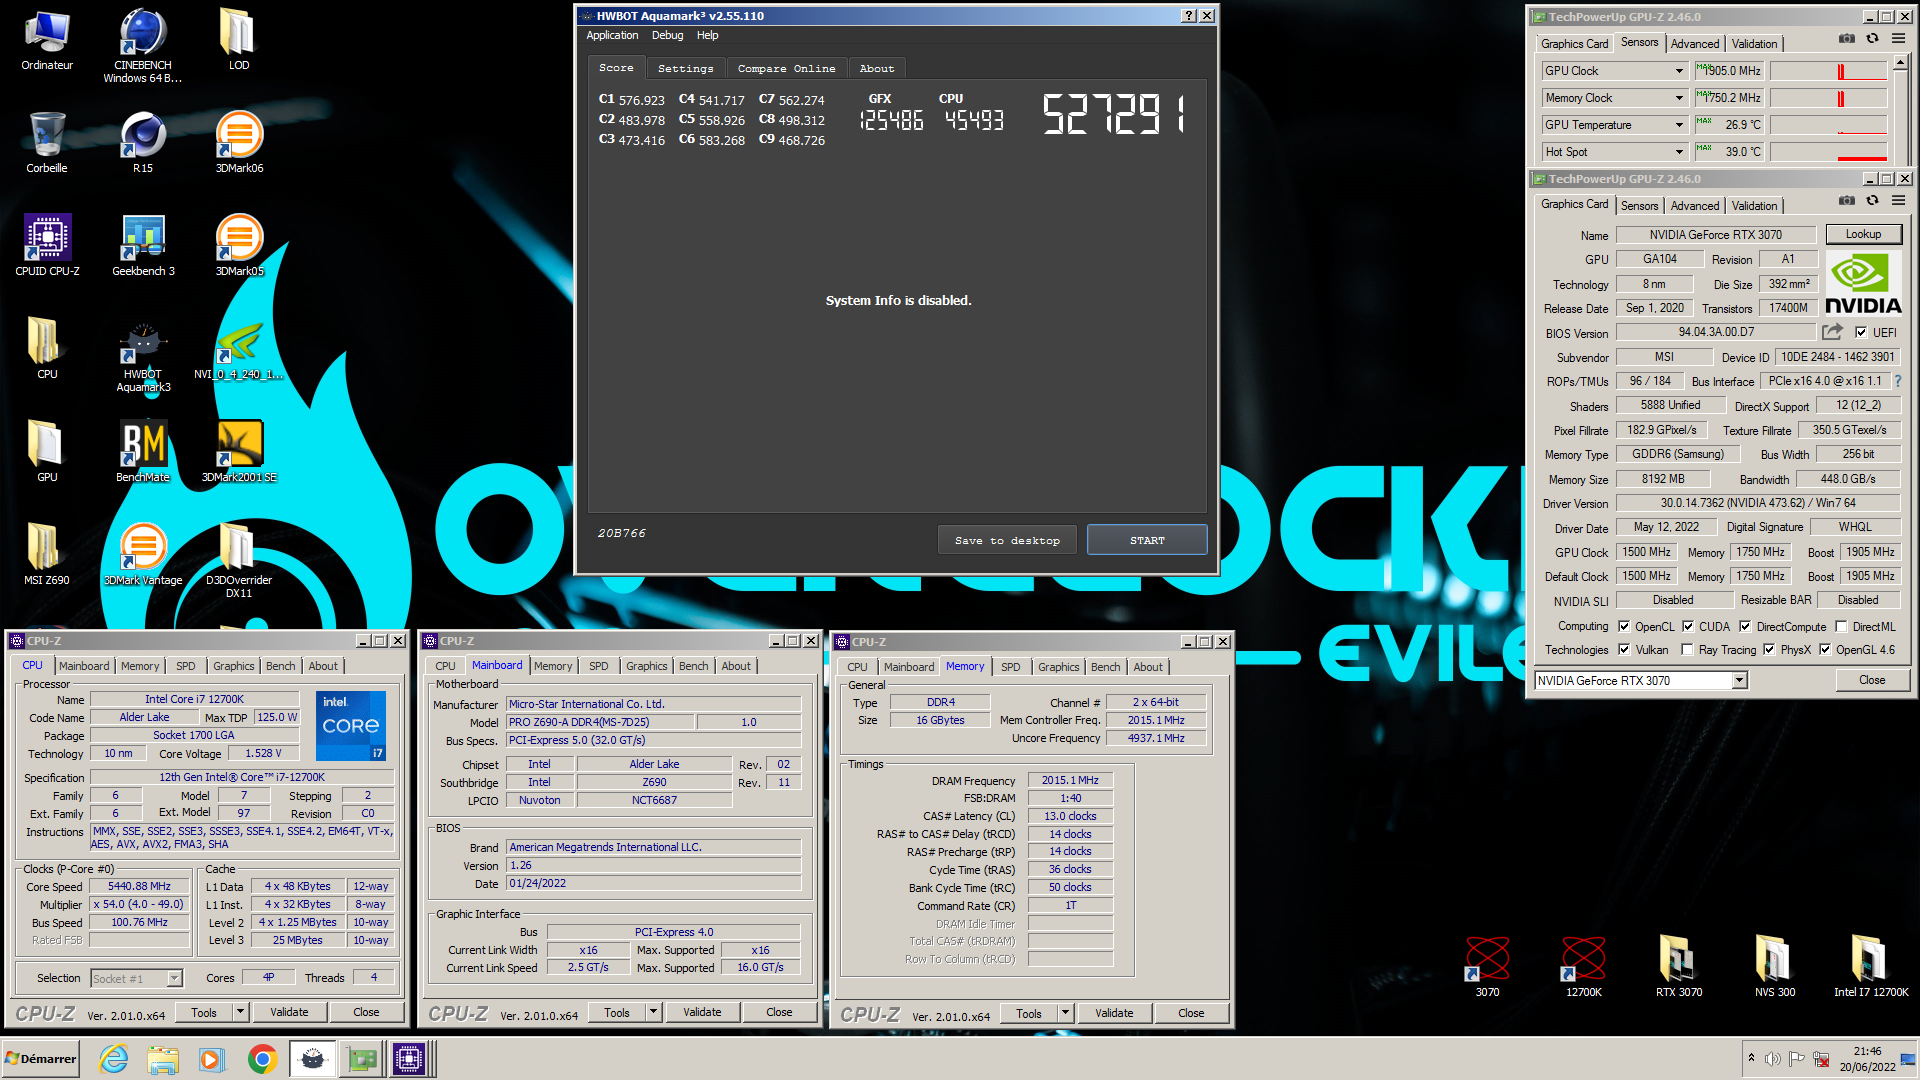The image size is (1920, 1080).
Task: Click the GPU Clock sensor graph
Action: click(x=1828, y=71)
